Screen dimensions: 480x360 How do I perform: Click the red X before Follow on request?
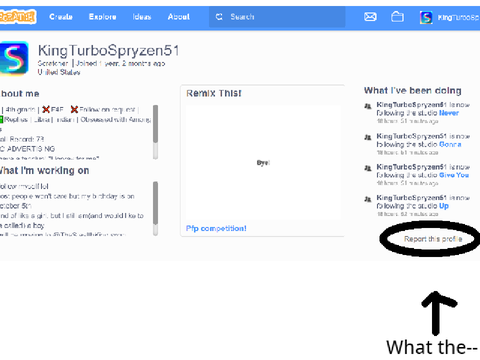coord(74,109)
